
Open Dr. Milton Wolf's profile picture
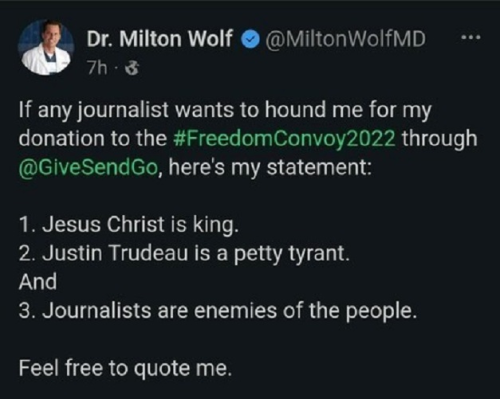(46, 47)
